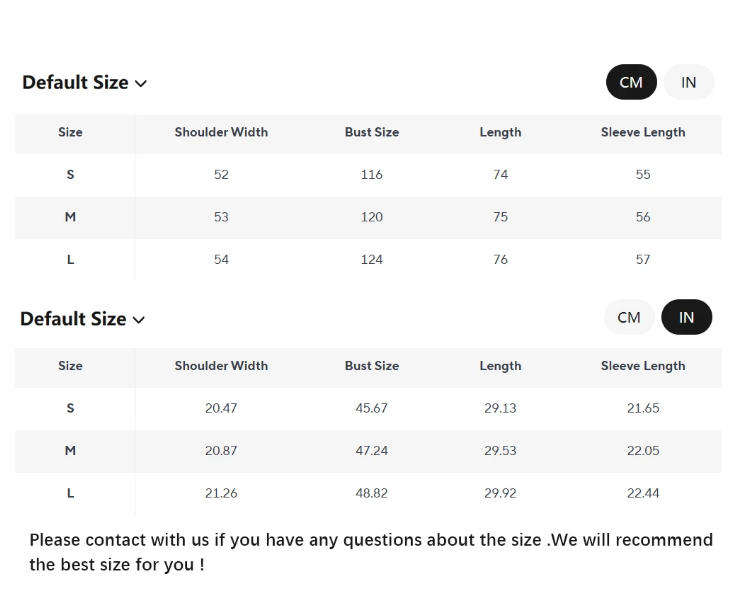Expand the bottom Default Size dropdown chevron
Viewport: 735px width, 591px height.
coord(139,320)
